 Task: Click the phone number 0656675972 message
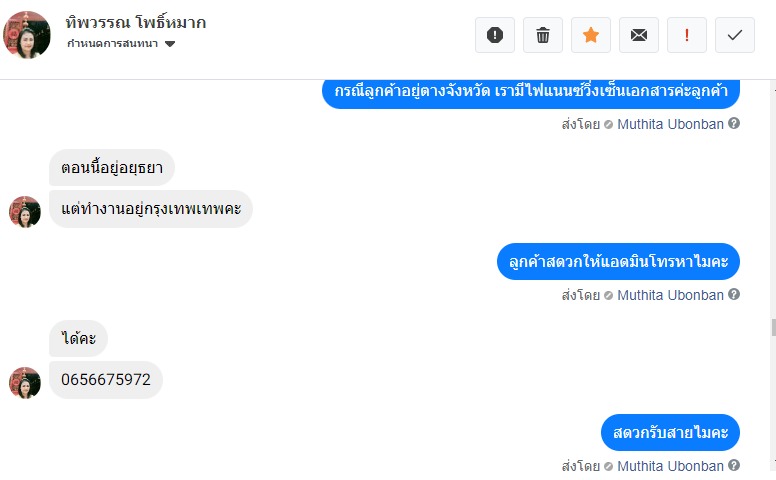[x=106, y=380]
